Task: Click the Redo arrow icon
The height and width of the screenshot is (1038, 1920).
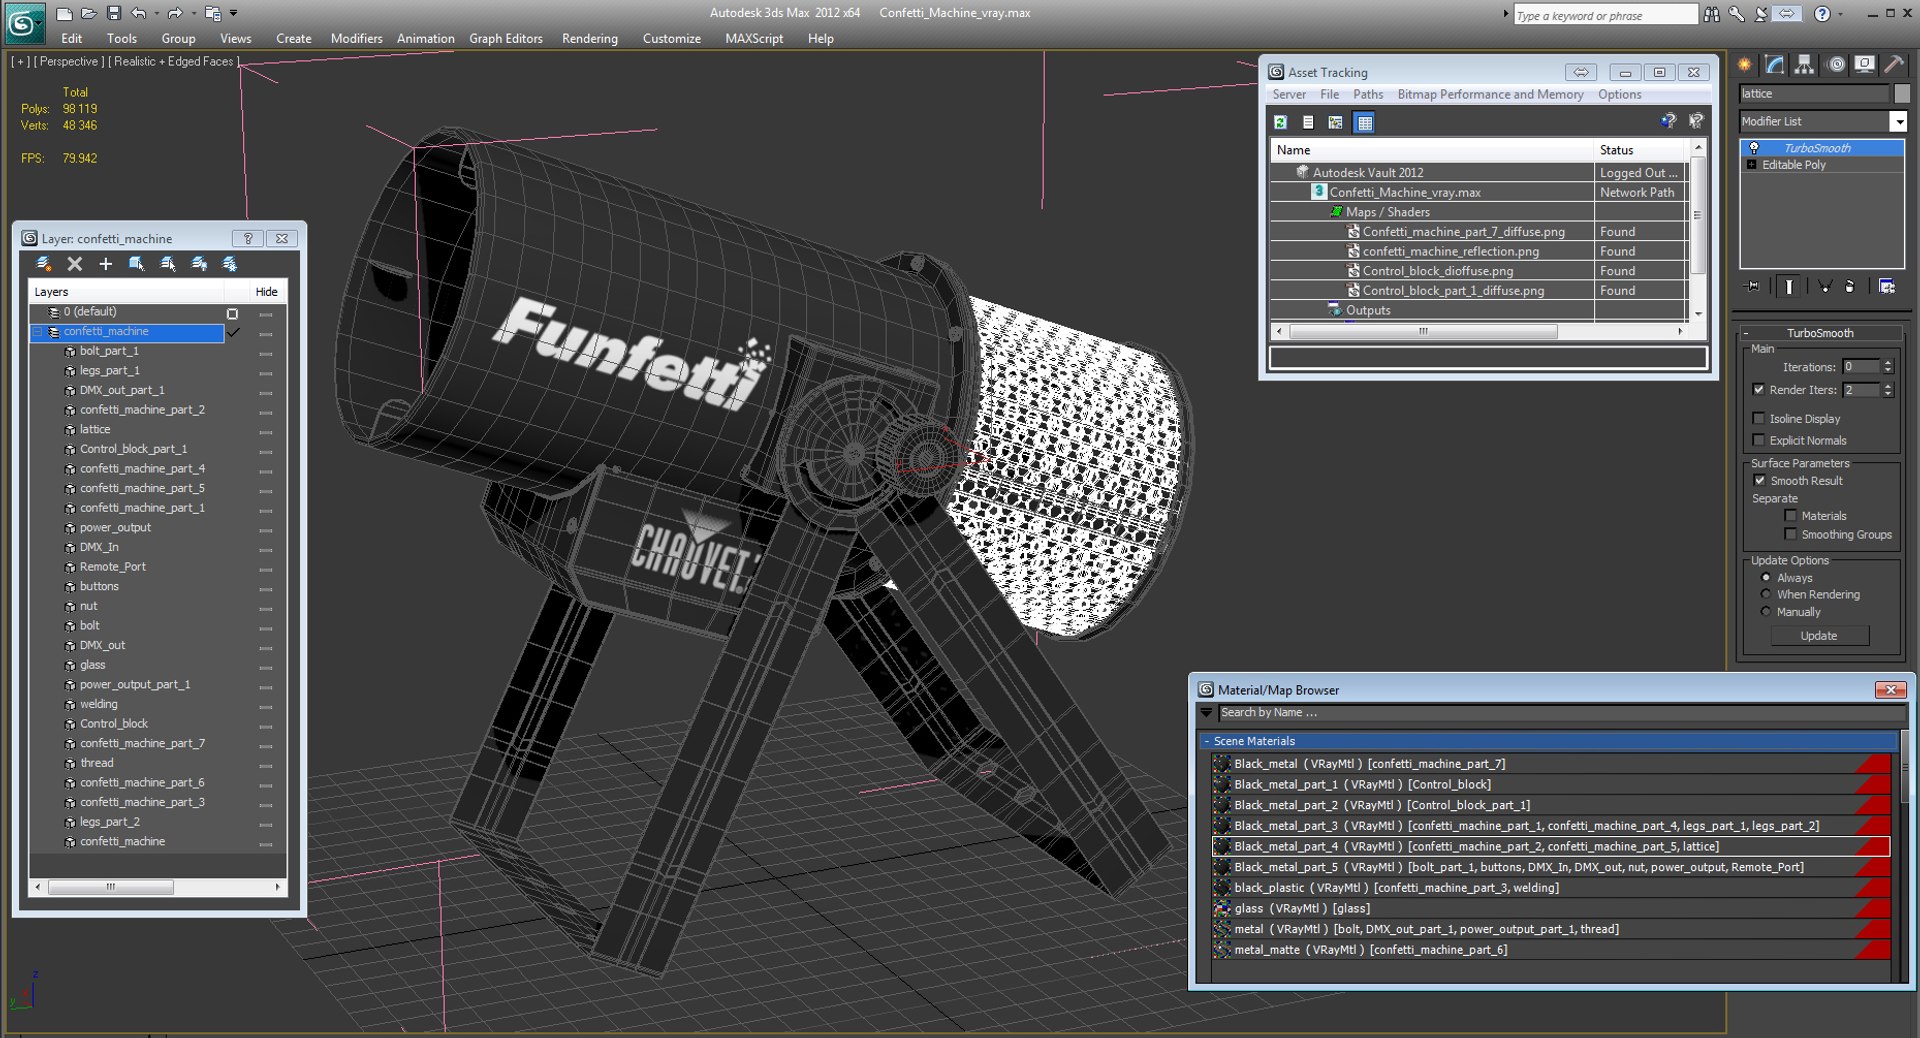Action: click(175, 13)
